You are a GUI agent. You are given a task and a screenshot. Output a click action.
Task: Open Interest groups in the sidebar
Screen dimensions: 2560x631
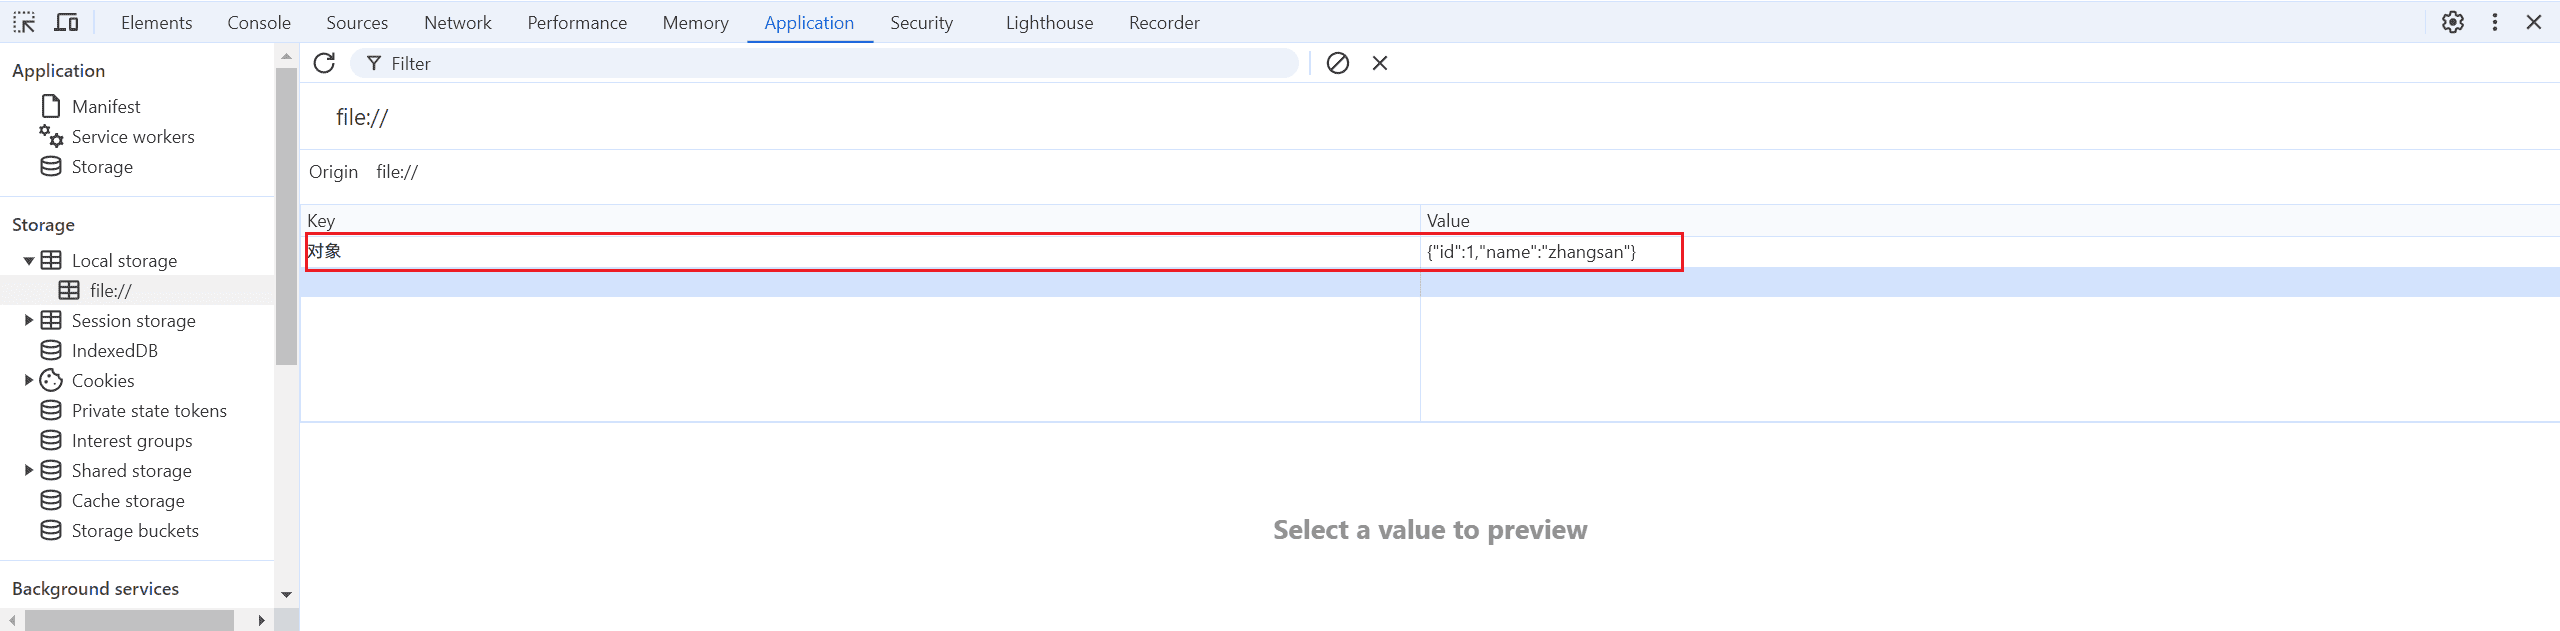[x=131, y=440]
